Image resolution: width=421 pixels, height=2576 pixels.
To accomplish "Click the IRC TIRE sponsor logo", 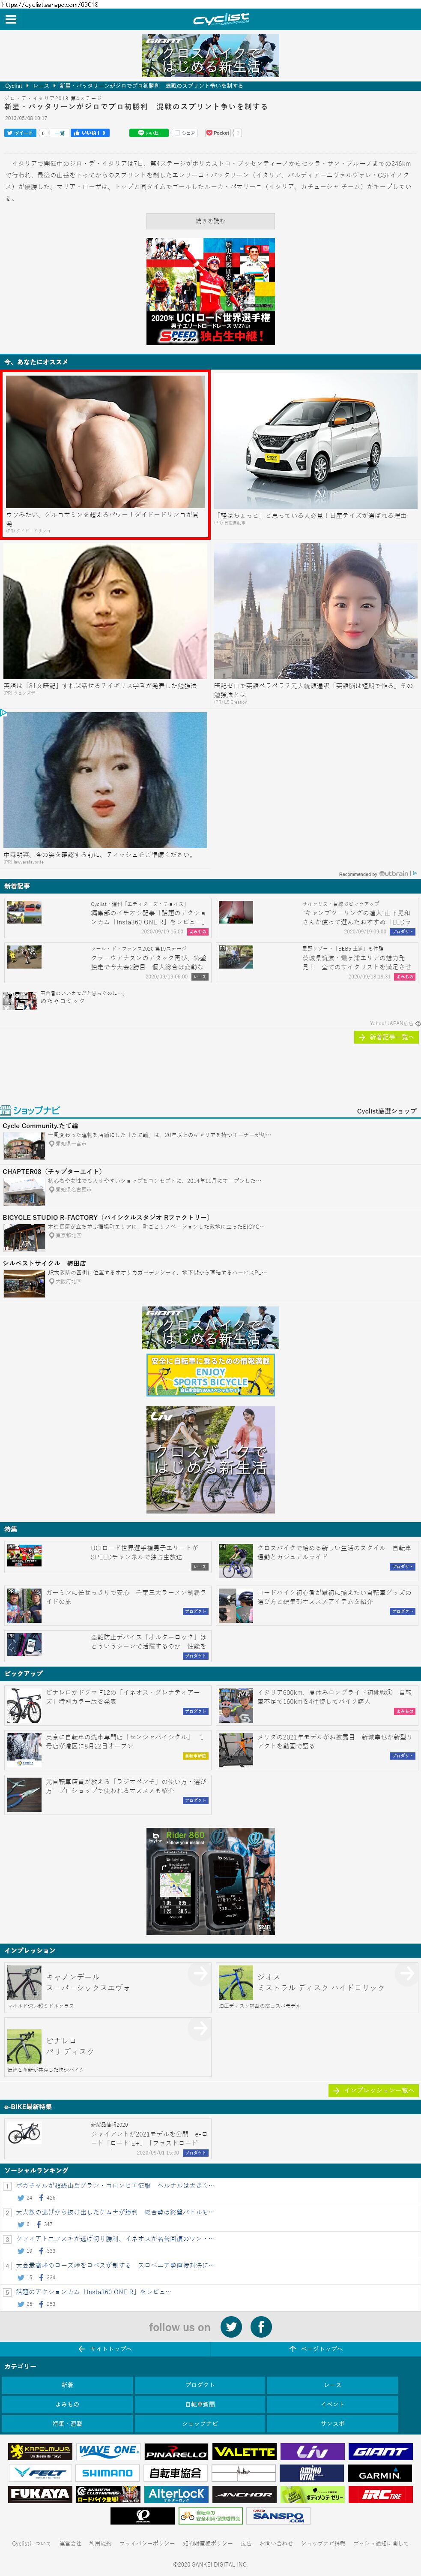I will pos(380,2494).
